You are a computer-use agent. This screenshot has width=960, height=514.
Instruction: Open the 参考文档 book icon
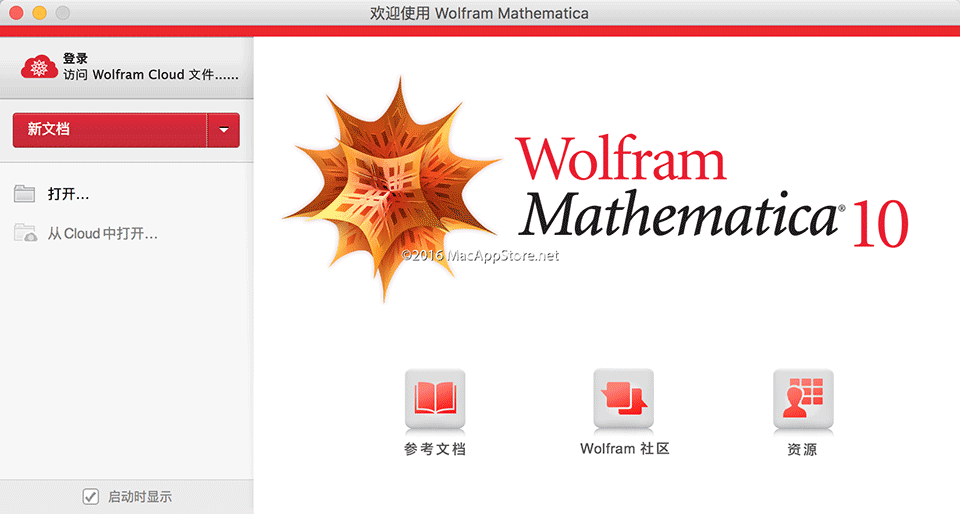(434, 399)
